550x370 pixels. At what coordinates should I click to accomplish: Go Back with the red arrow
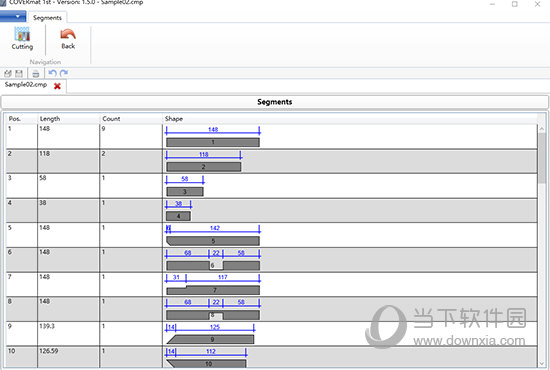(68, 39)
